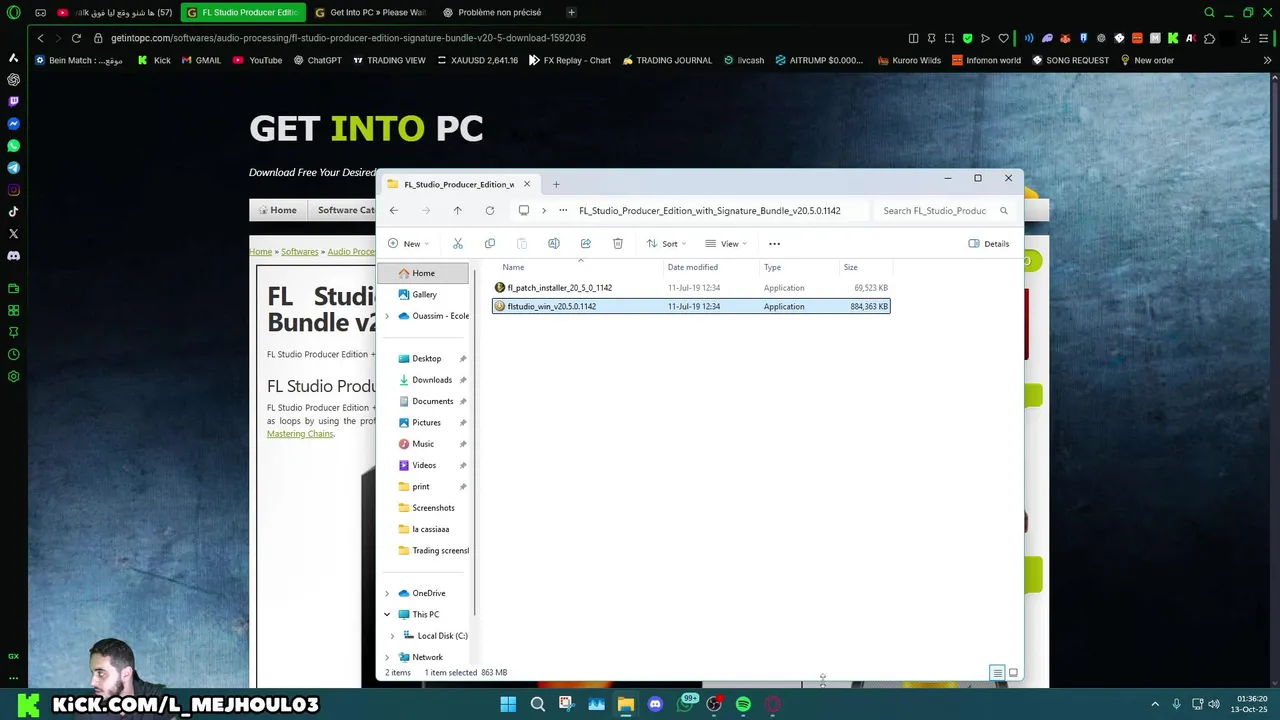Open Instagram in the Opera sidebar
This screenshot has height=720, width=1280.
[13, 190]
